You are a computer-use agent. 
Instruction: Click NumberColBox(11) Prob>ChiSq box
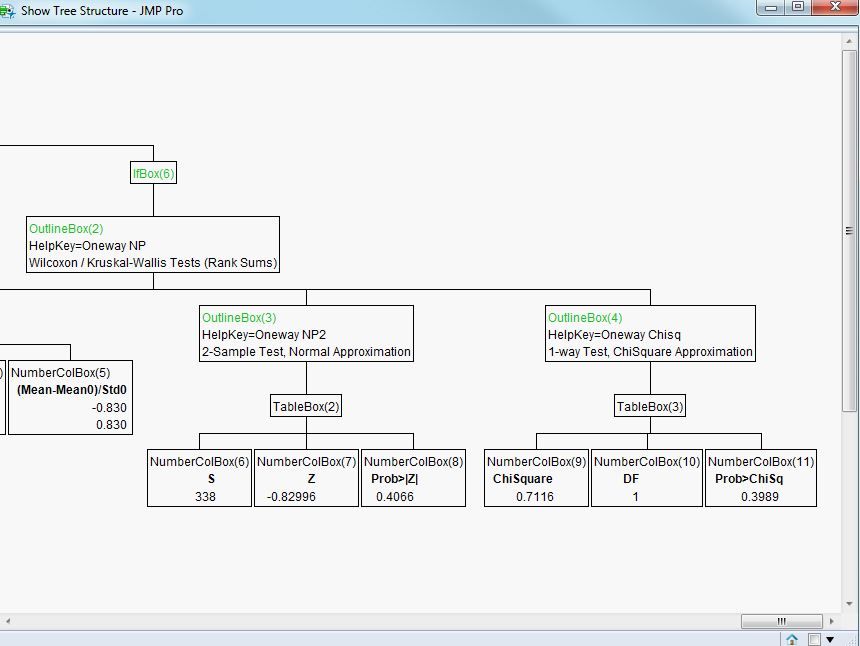pos(761,478)
